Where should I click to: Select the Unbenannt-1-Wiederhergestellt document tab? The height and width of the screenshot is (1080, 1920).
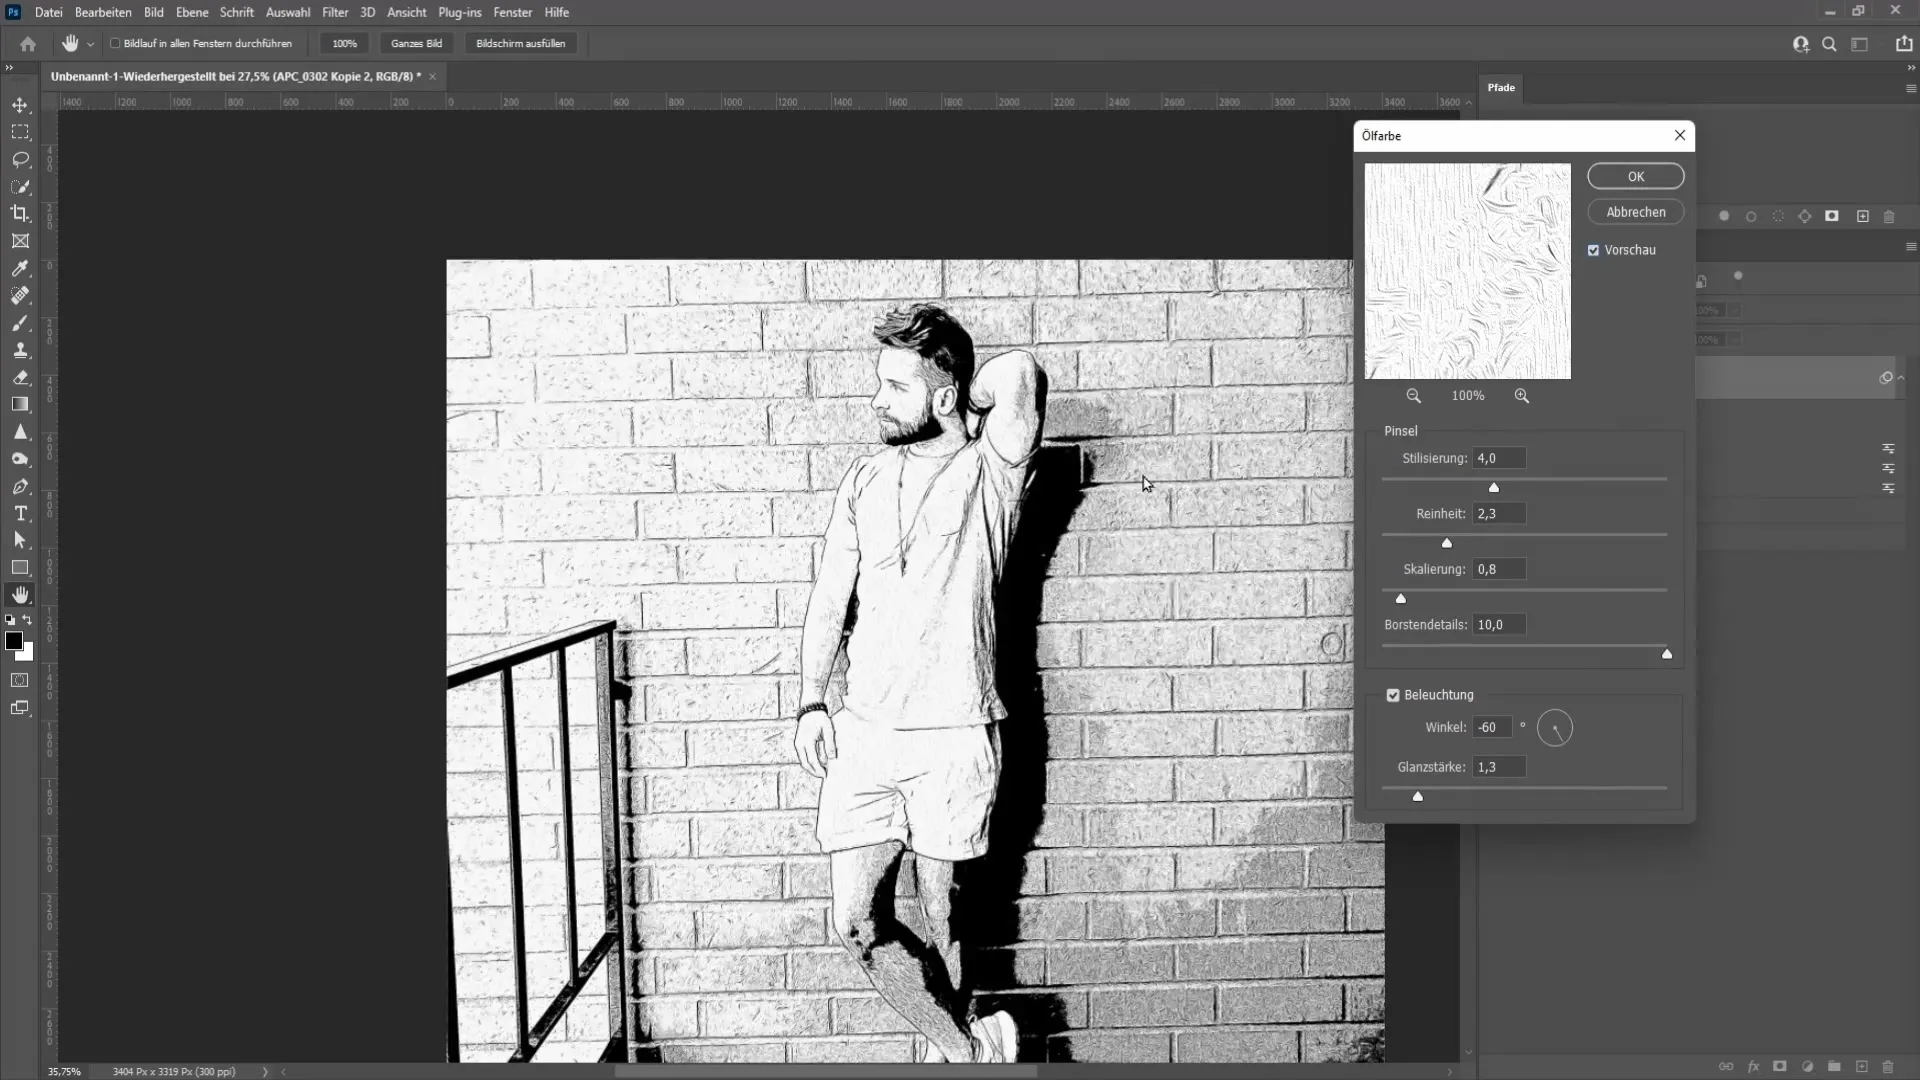pyautogui.click(x=236, y=77)
